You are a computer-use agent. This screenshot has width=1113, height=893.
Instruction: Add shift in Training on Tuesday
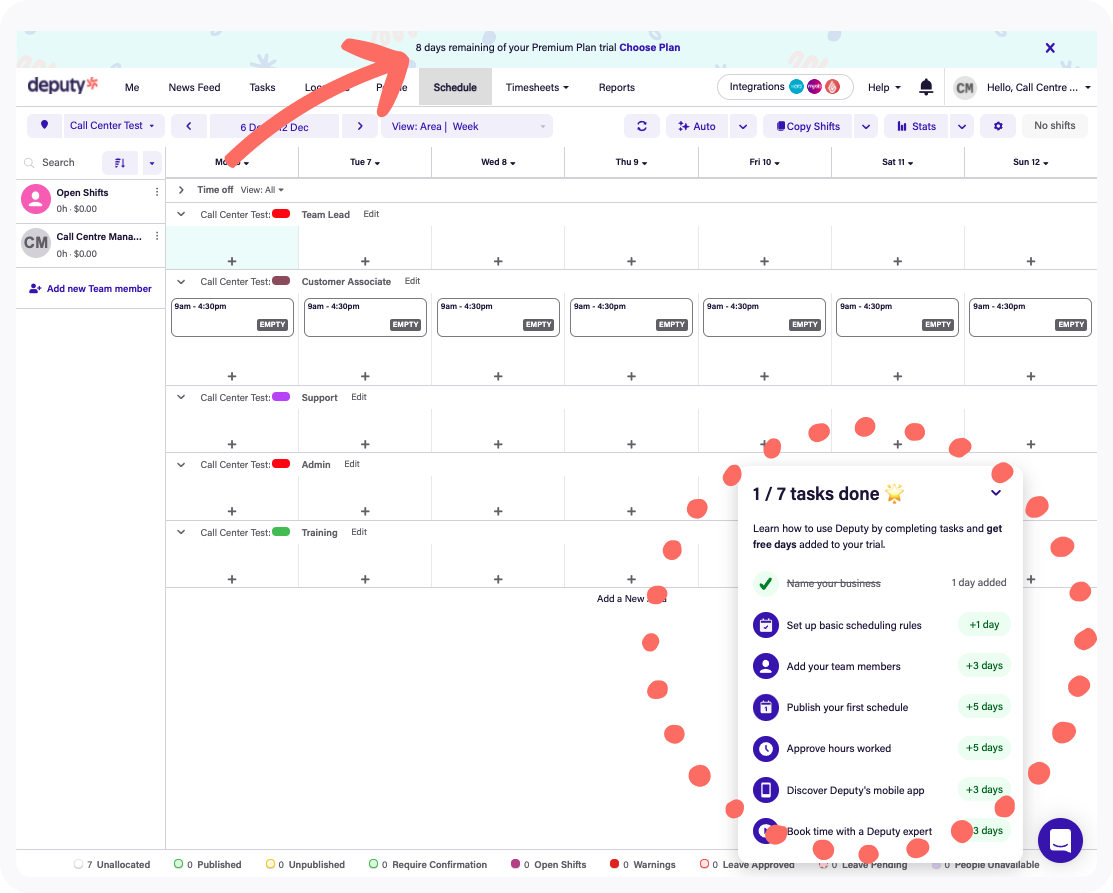[365, 579]
